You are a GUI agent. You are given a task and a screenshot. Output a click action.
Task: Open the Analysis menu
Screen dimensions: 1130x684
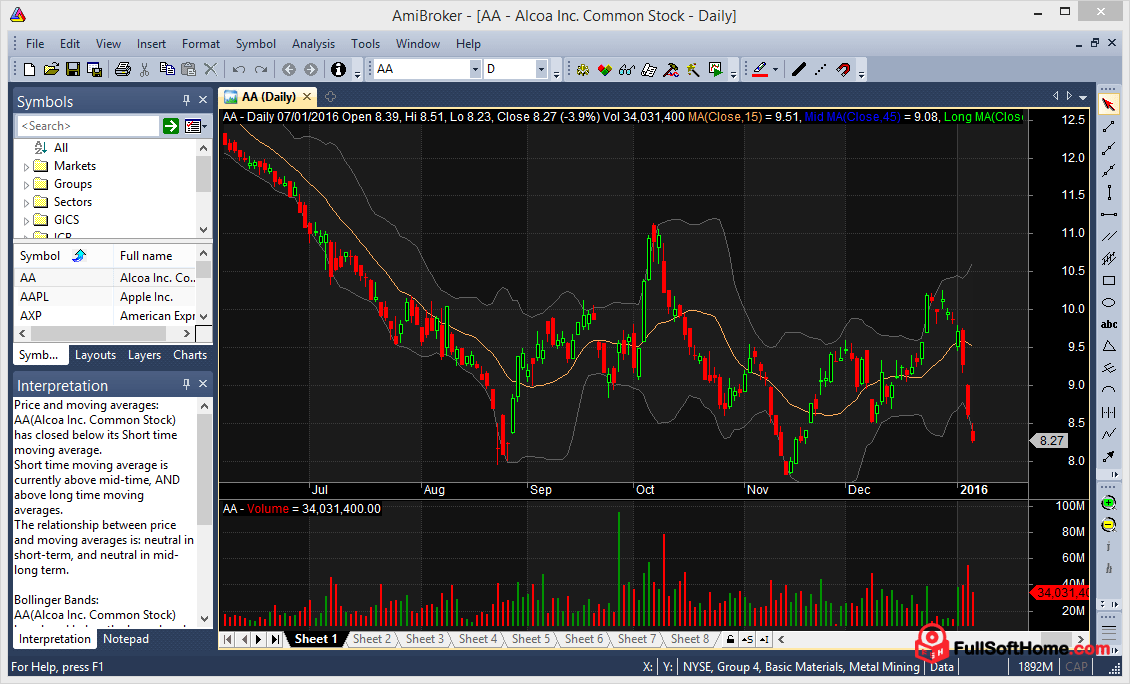point(313,44)
